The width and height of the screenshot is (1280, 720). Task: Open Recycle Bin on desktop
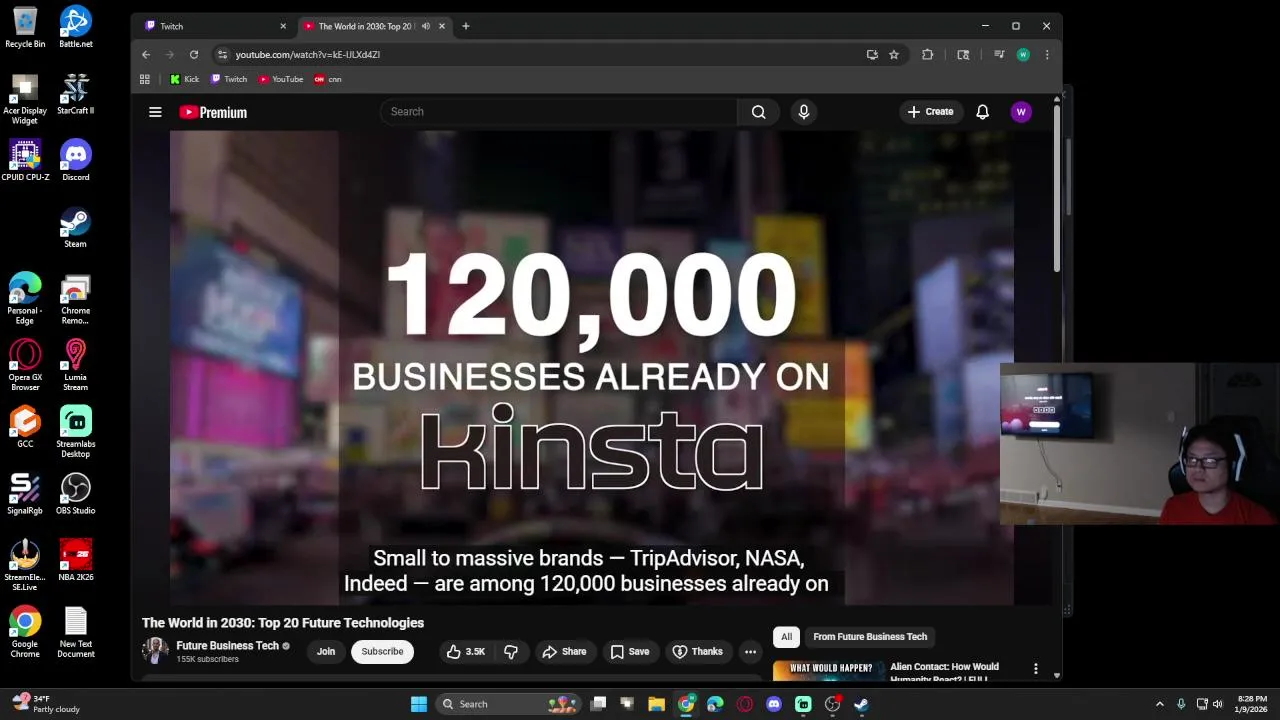click(x=25, y=27)
